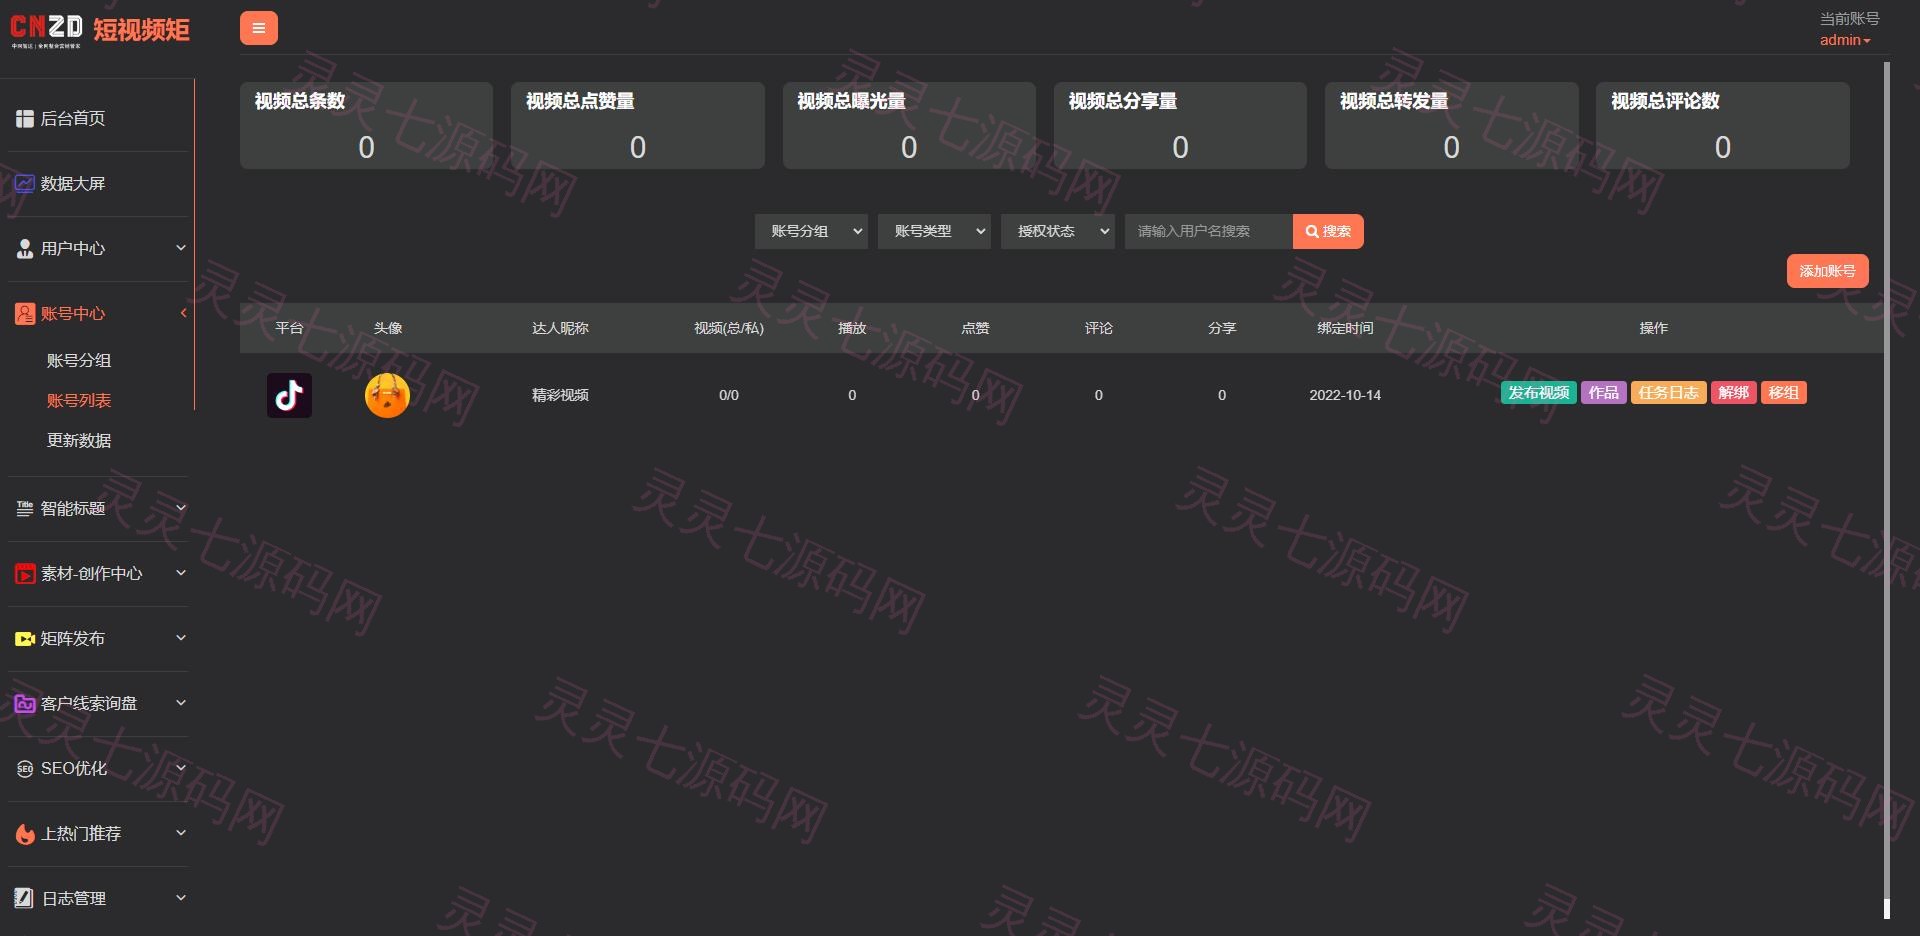
Task: Expand the 用户中心 menu chevron
Action: click(x=181, y=248)
